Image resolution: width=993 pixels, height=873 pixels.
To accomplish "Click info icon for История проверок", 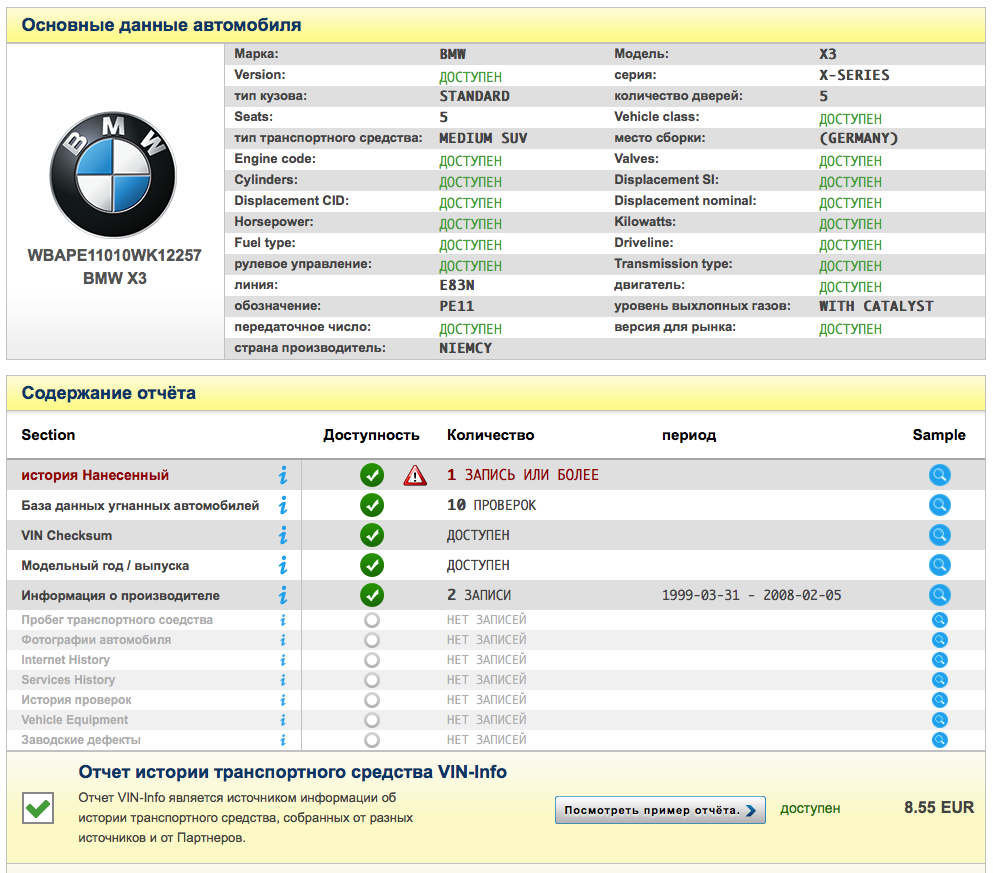I will [282, 700].
